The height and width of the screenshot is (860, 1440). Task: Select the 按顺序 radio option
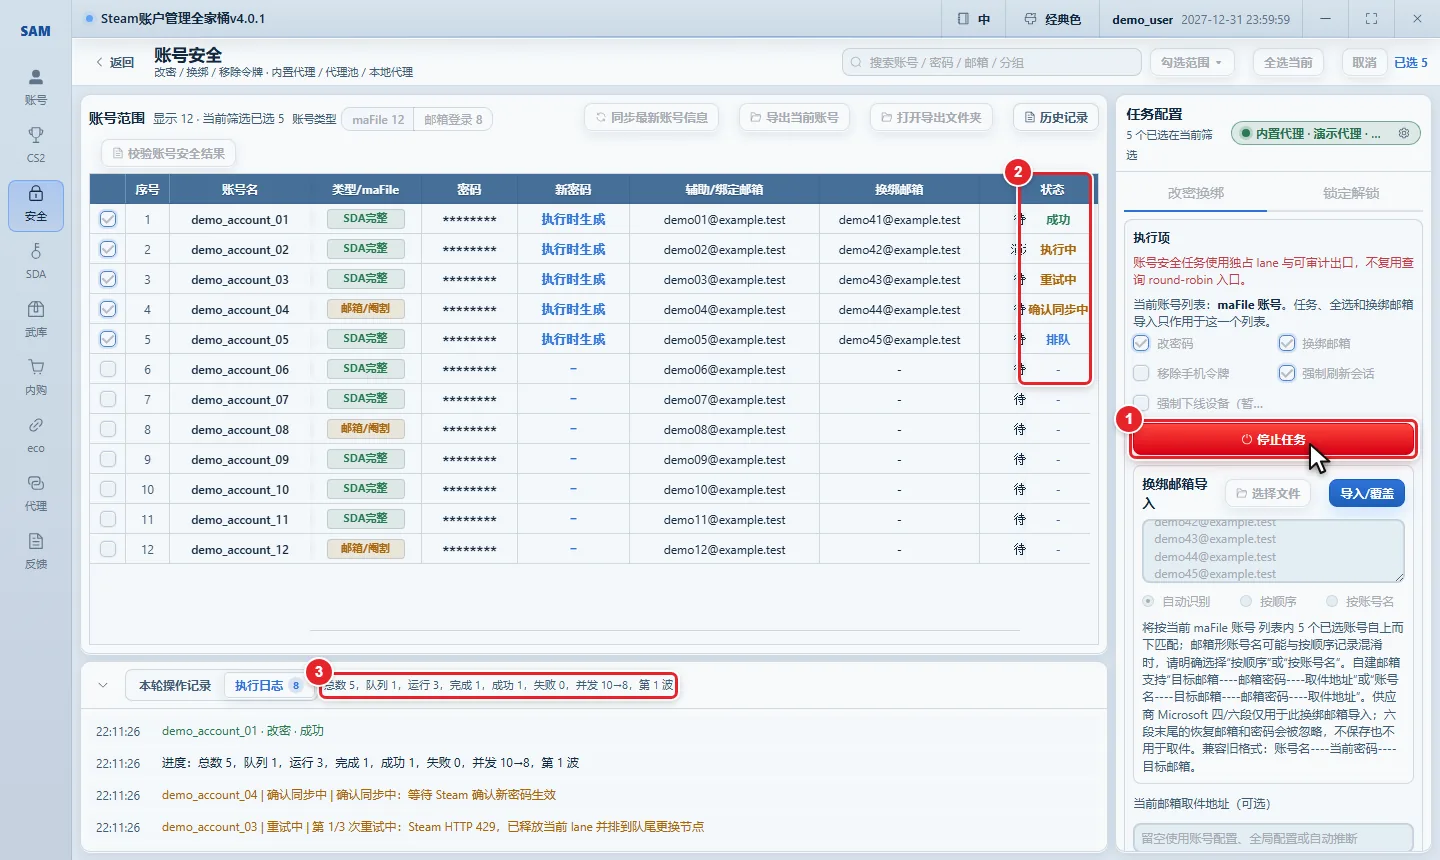coord(1246,601)
